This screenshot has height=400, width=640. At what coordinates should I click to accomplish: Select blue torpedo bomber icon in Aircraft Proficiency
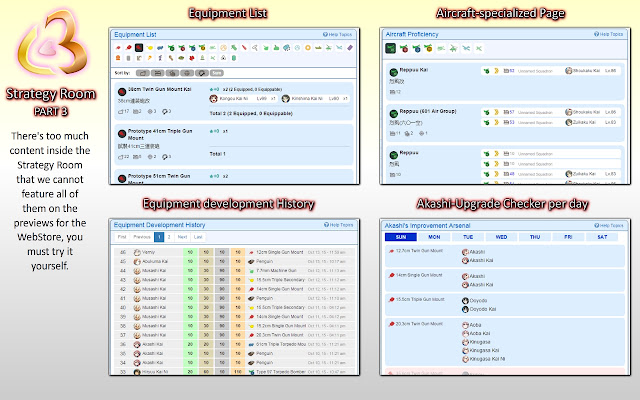(x=416, y=49)
